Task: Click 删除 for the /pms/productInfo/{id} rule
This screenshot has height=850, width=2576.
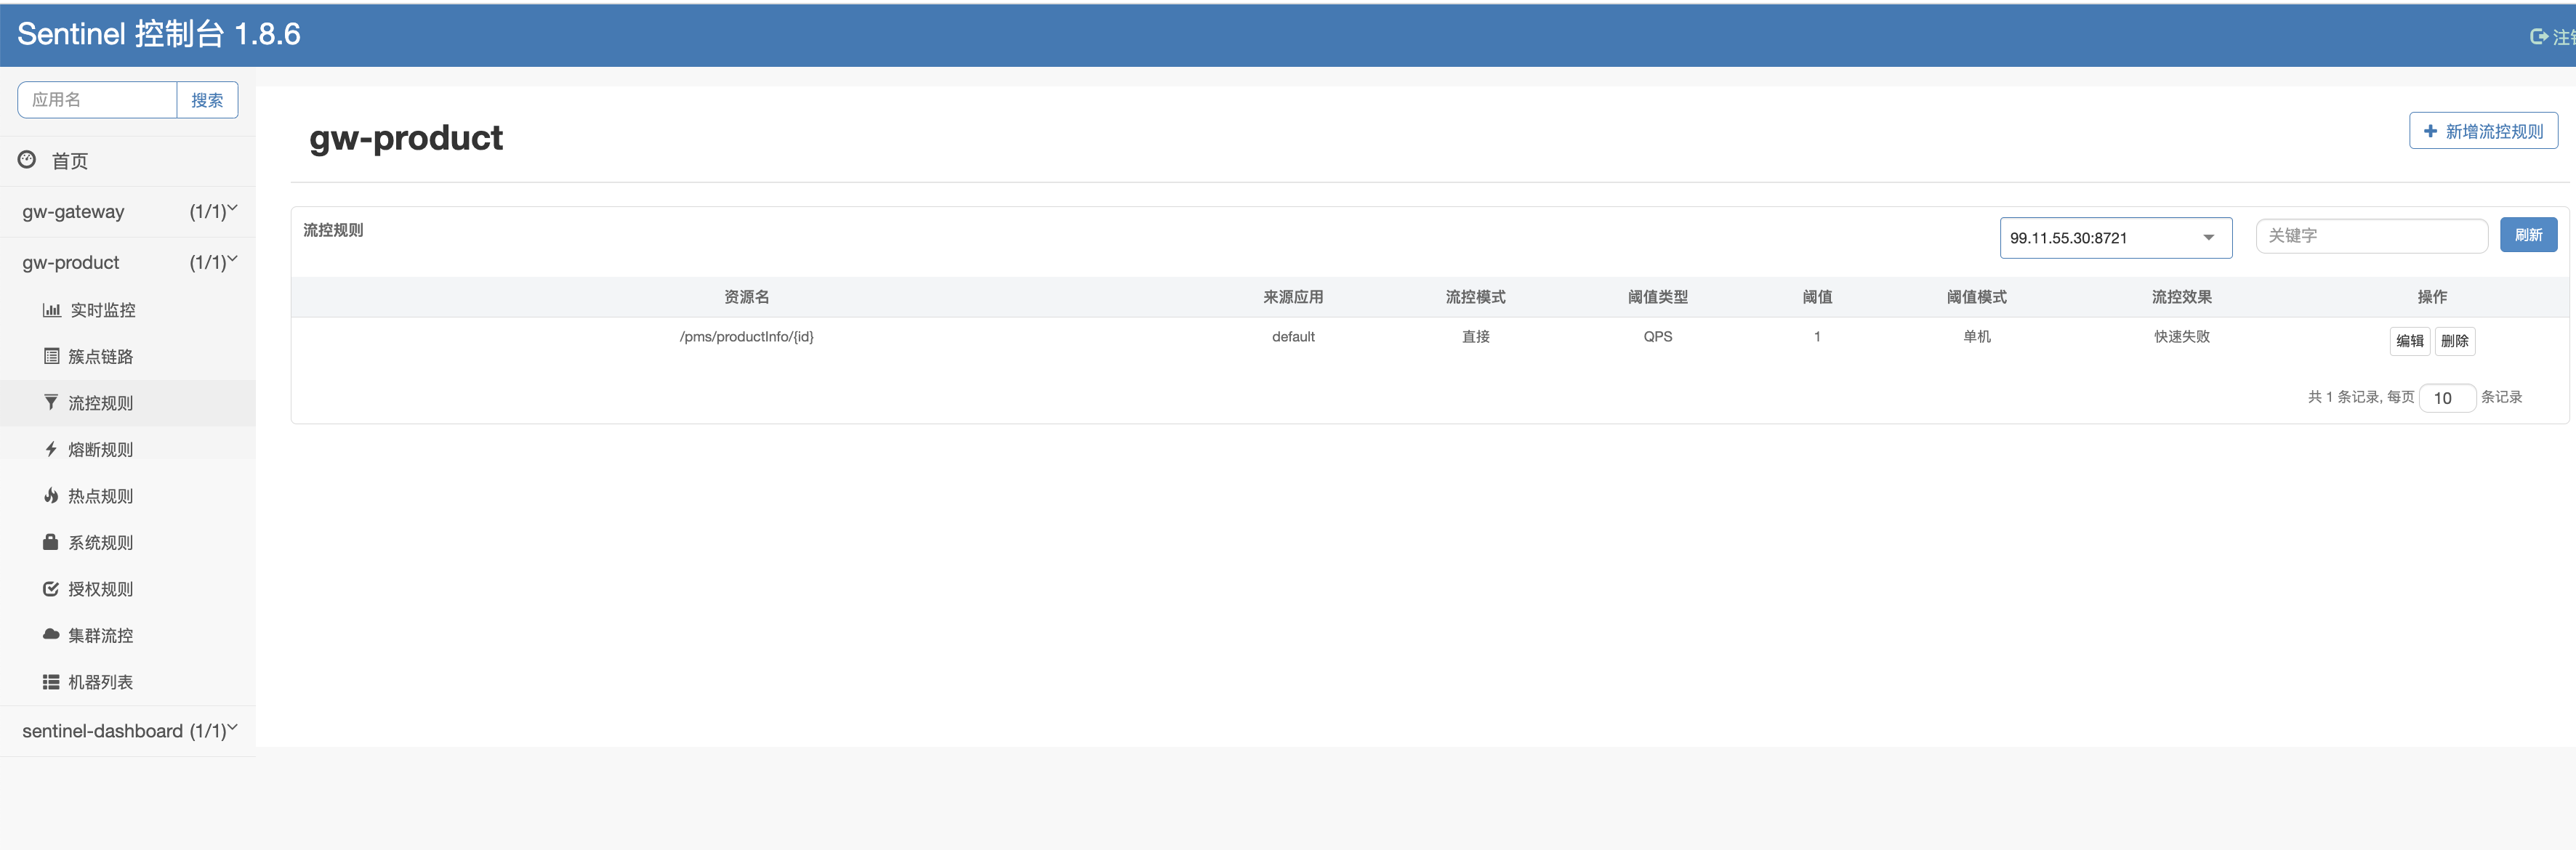Action: click(x=2454, y=341)
